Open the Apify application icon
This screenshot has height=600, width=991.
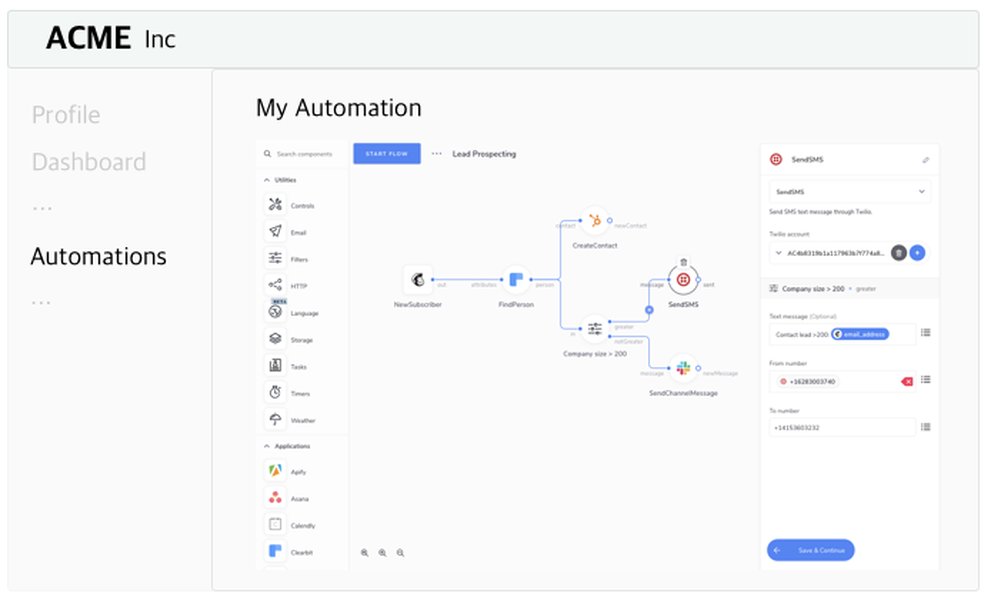point(273,471)
